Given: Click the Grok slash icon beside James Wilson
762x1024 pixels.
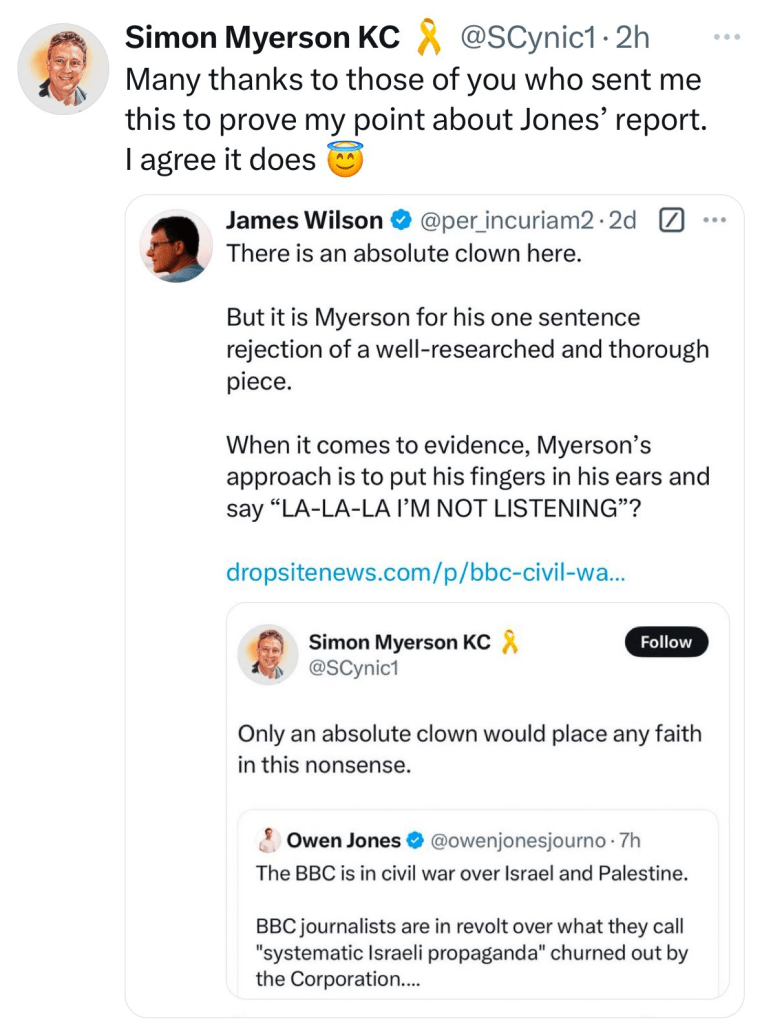Looking at the screenshot, I should point(673,221).
